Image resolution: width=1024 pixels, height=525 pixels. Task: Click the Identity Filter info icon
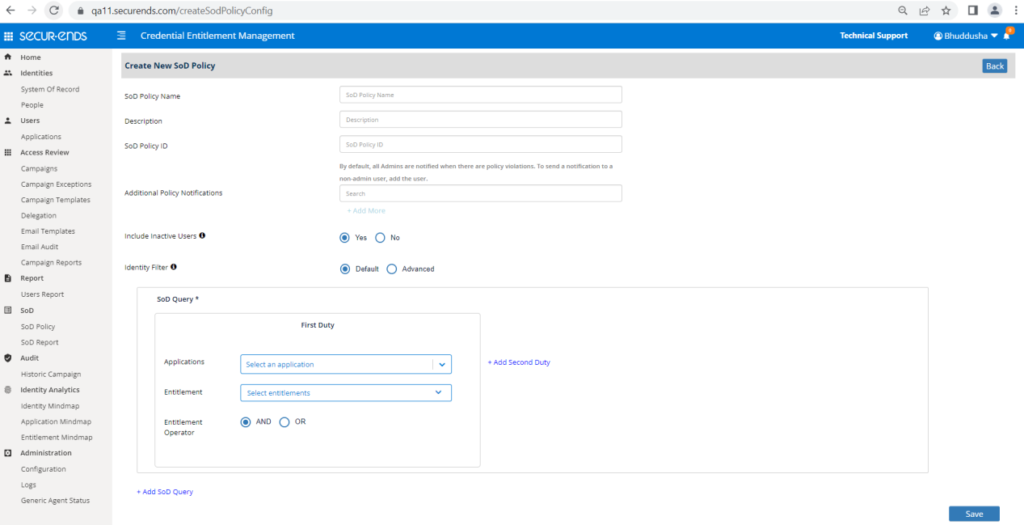(174, 266)
